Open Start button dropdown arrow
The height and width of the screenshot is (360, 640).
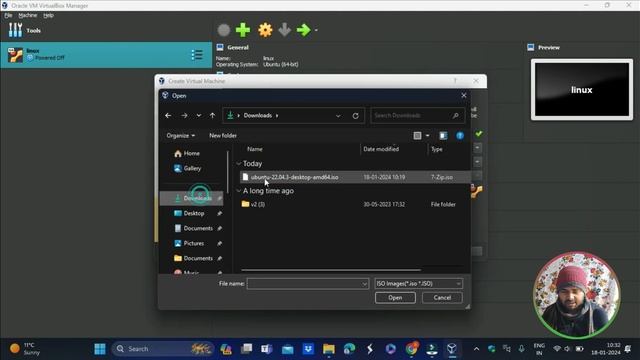(x=316, y=30)
